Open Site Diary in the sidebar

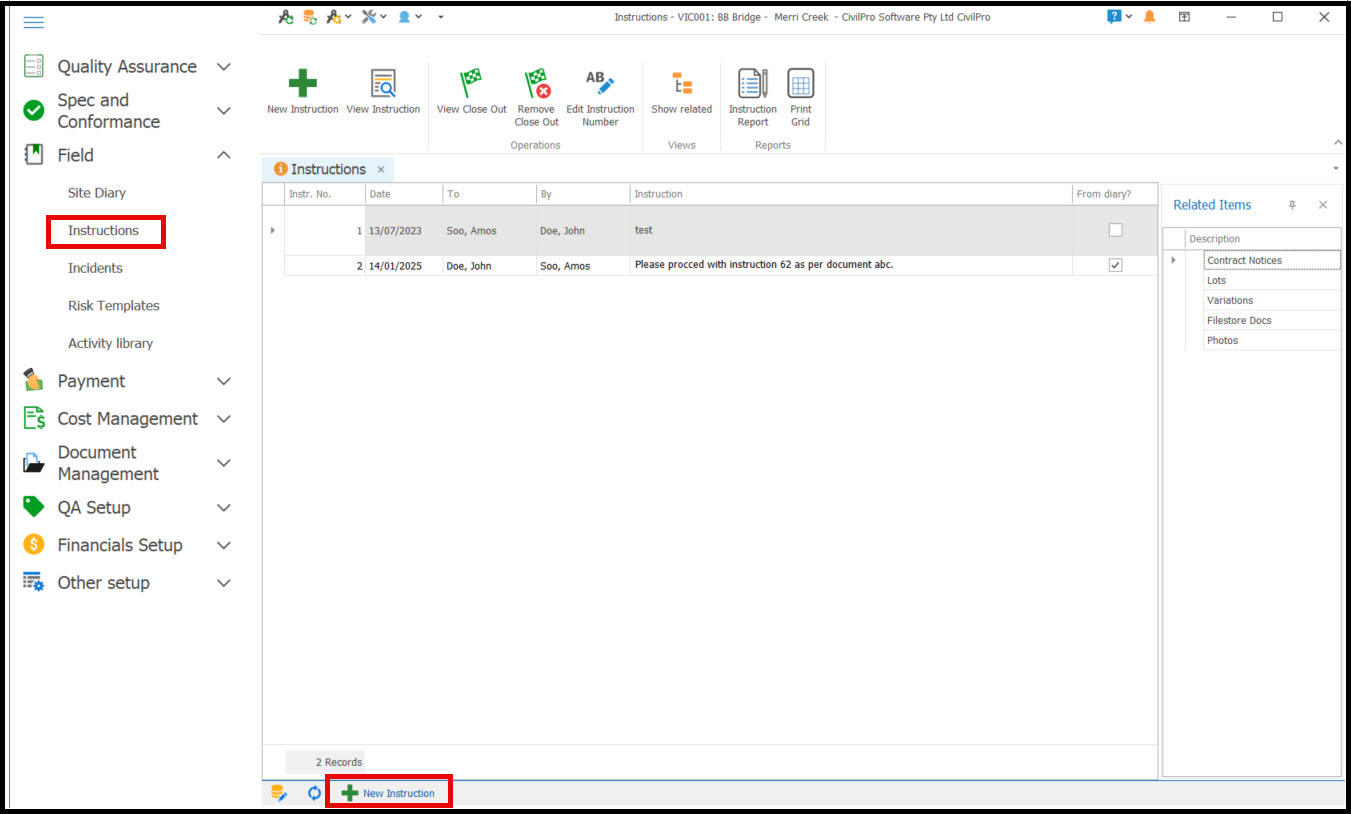click(97, 193)
